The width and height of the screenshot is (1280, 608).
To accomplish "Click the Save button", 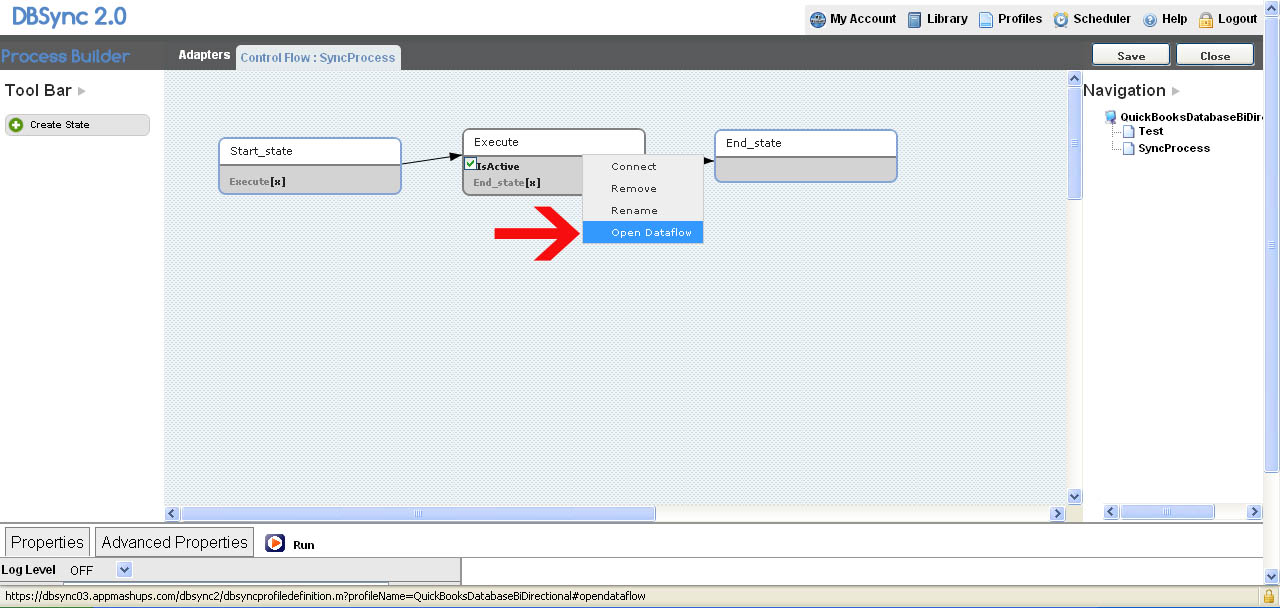I will pyautogui.click(x=1131, y=56).
